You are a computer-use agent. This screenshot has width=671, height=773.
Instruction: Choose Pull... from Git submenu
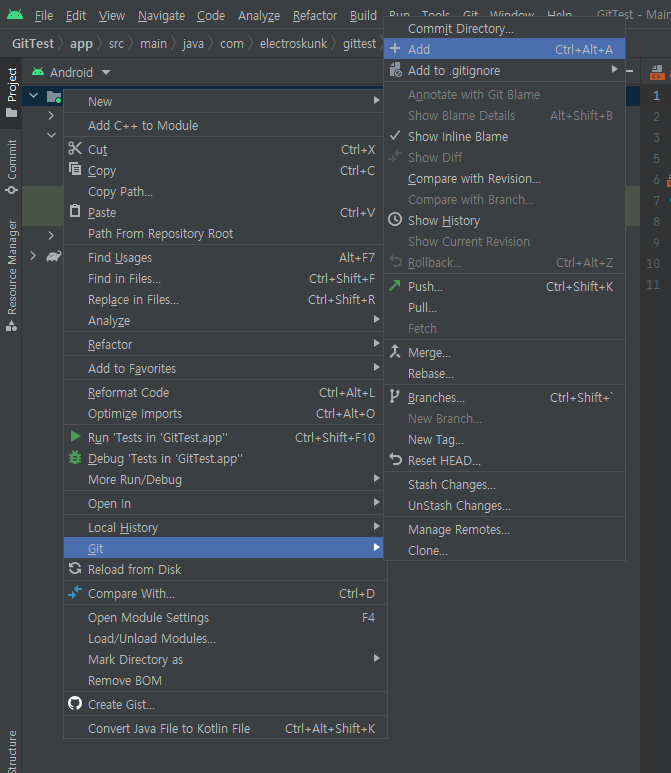point(504,307)
